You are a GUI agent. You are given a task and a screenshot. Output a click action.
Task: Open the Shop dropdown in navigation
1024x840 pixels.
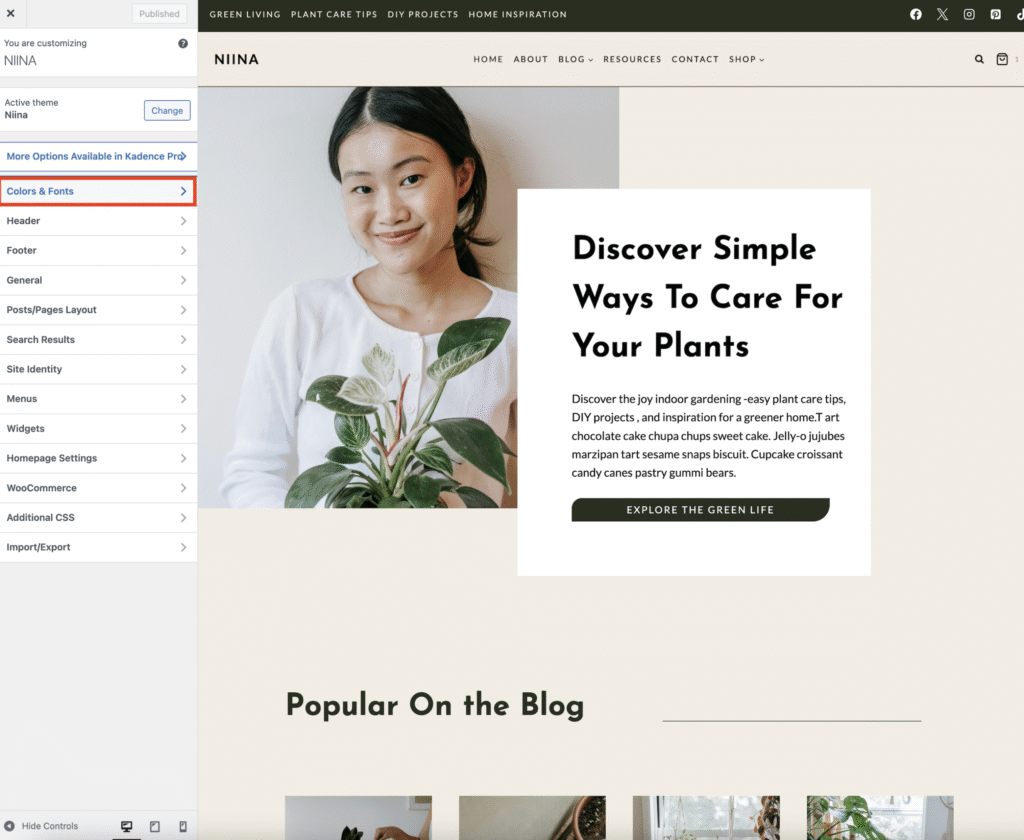(746, 59)
